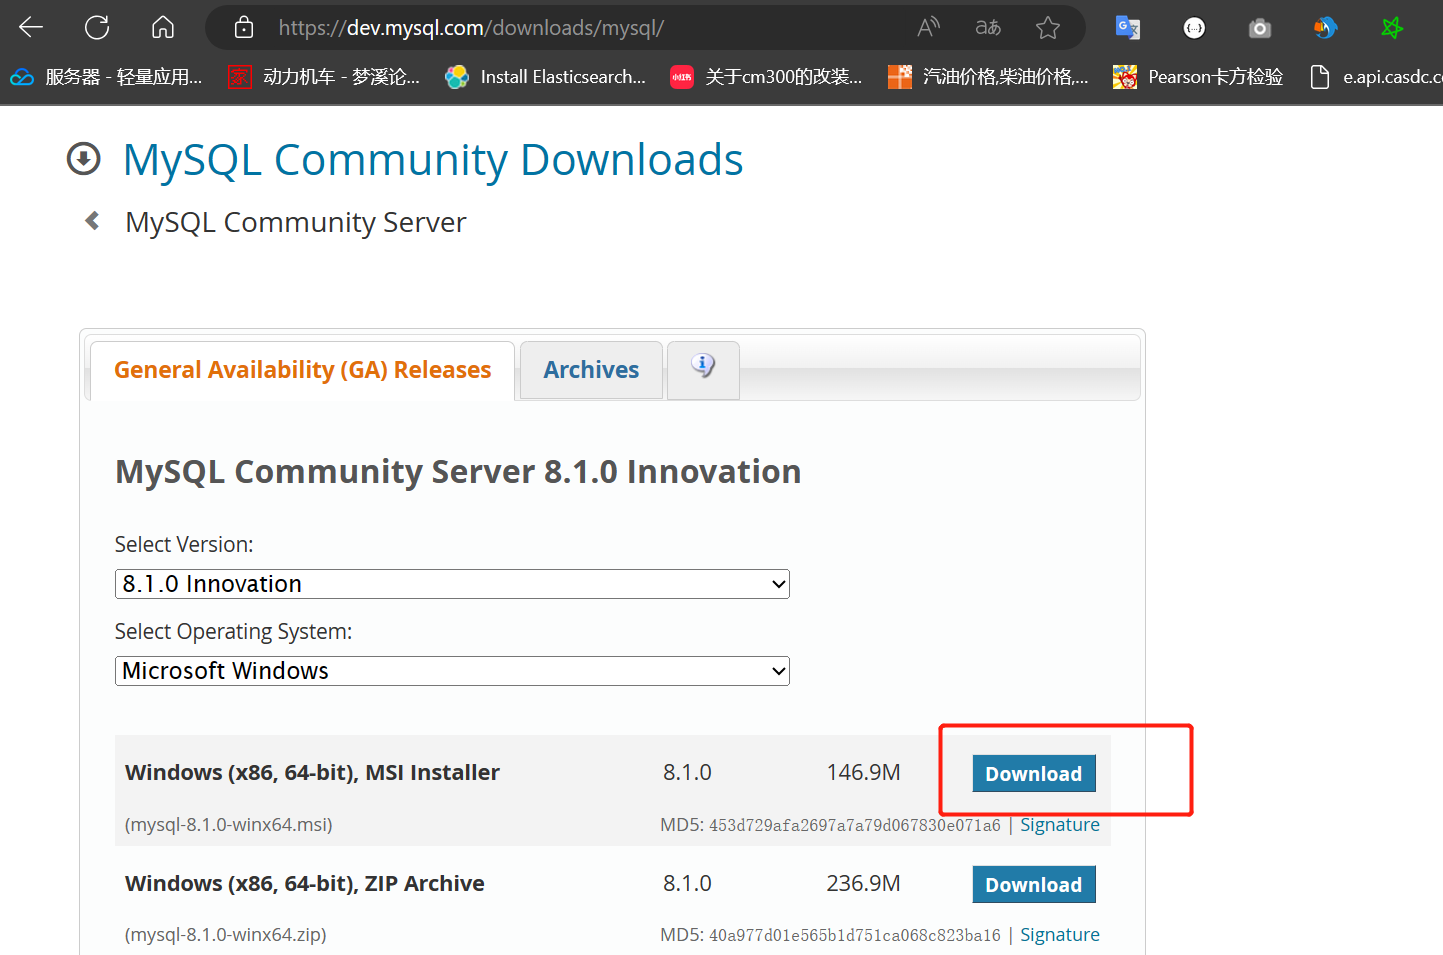Download the Windows MSI Installer
The height and width of the screenshot is (955, 1443).
click(1034, 773)
